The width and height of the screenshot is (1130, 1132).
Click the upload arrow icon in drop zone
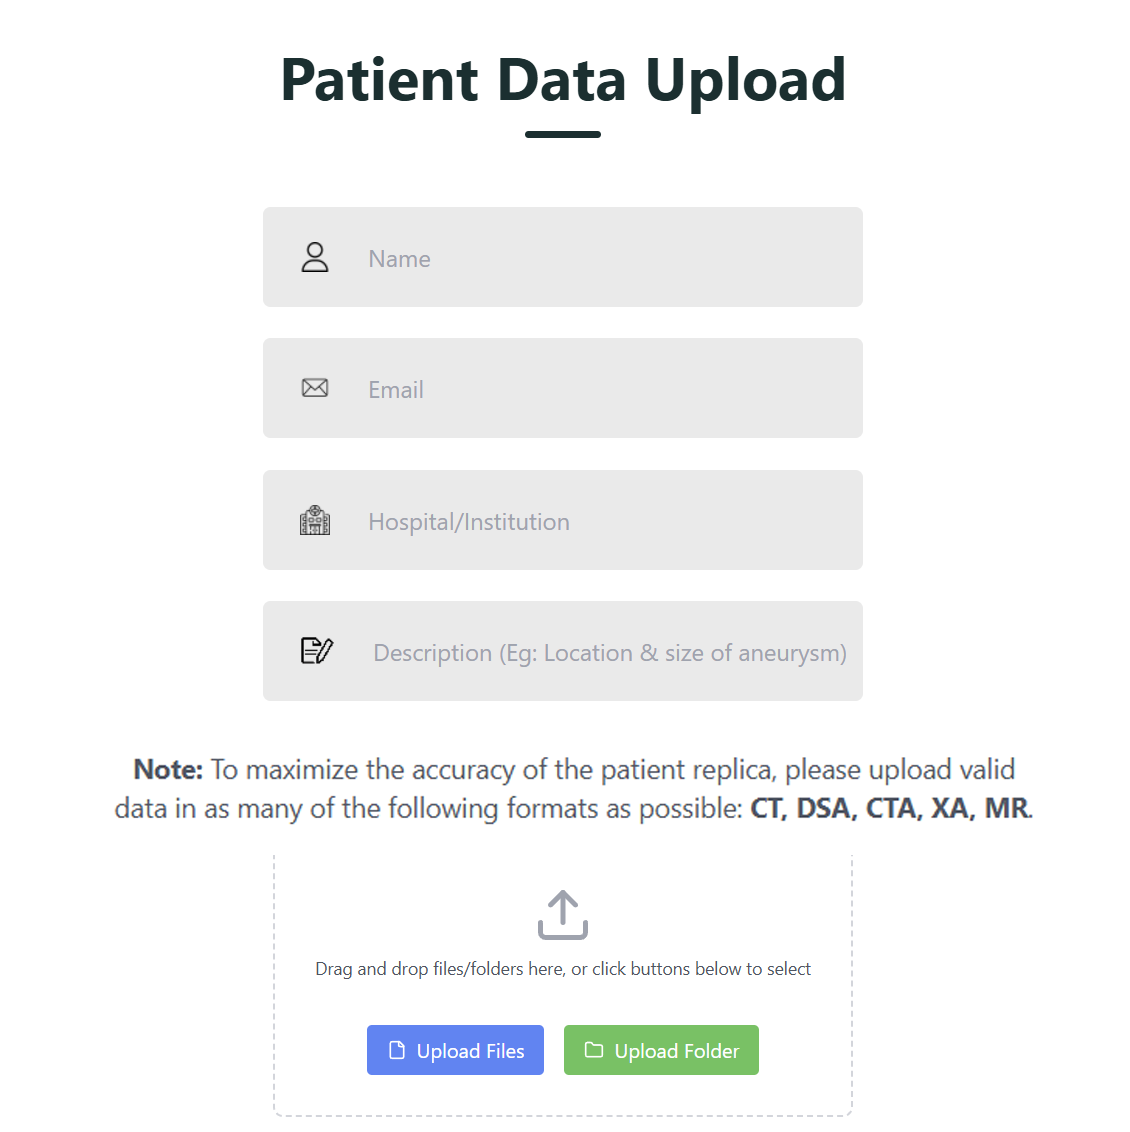coord(563,915)
